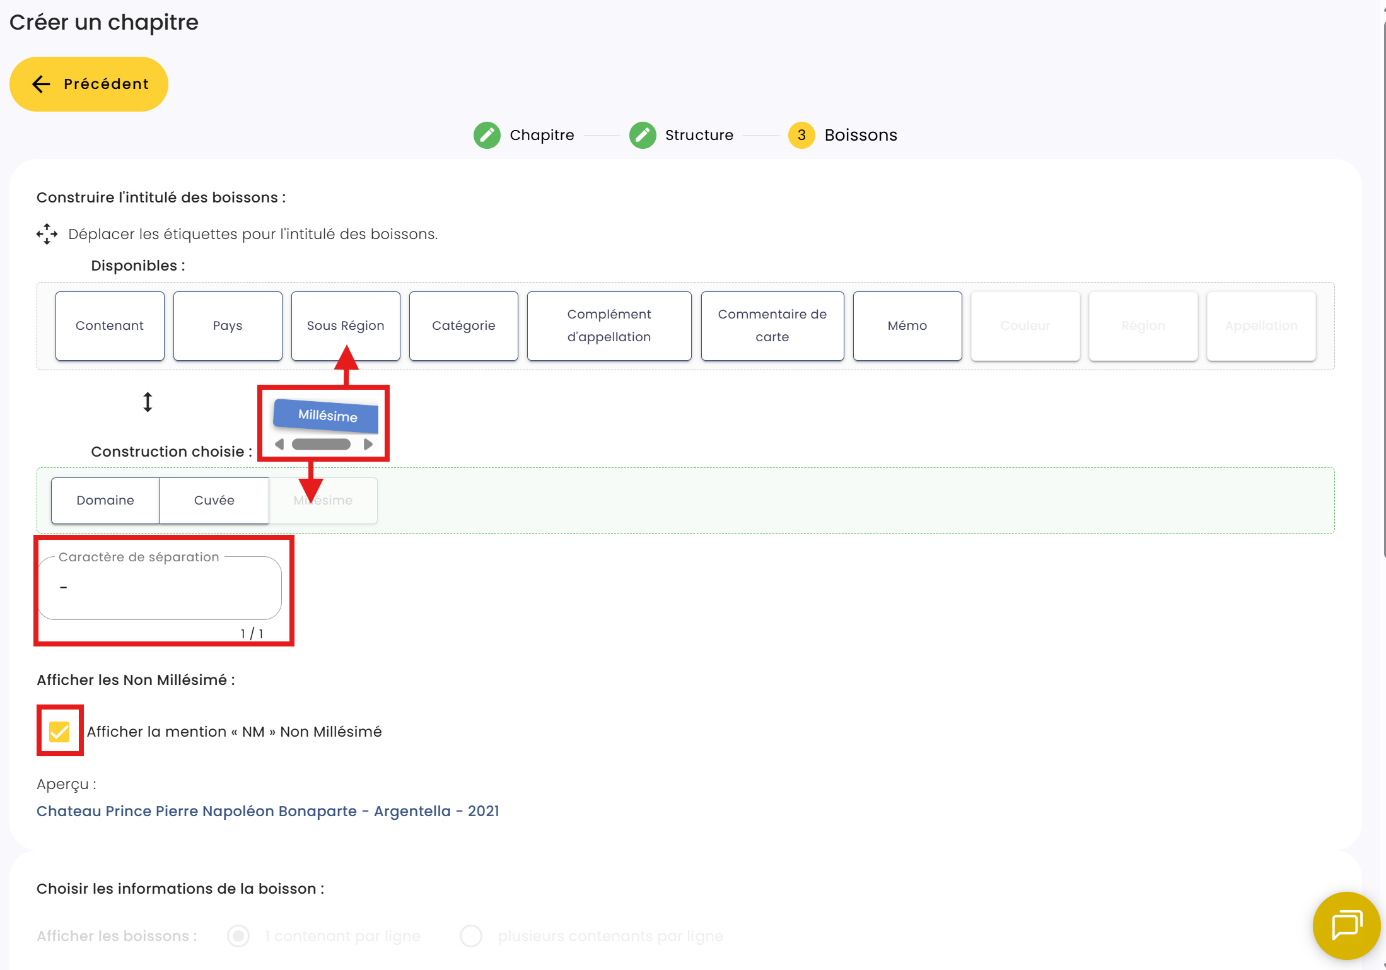Screen dimensions: 1386x970
Task: Select the Contenant label tile
Action: click(110, 326)
